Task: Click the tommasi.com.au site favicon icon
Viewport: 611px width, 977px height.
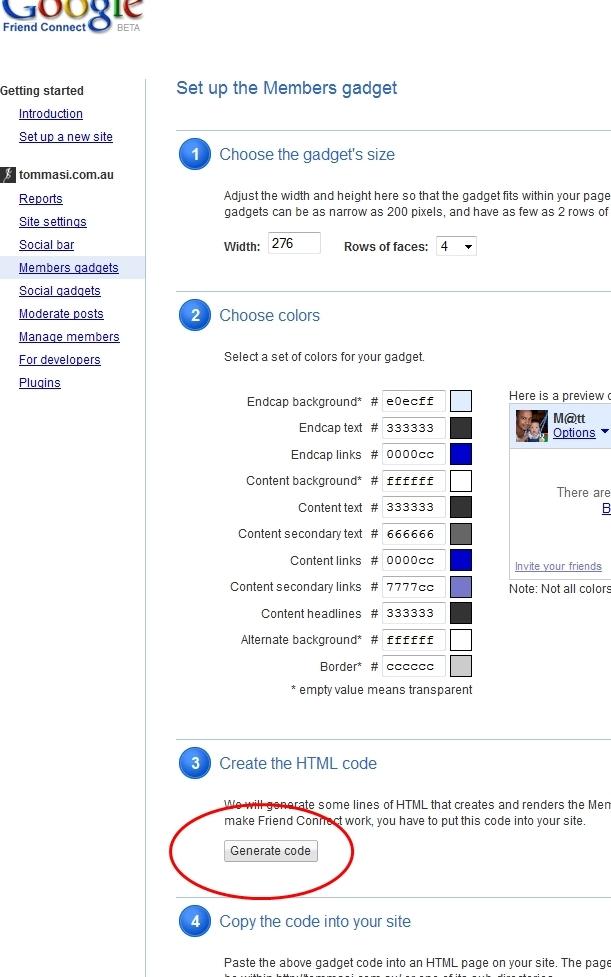Action: pyautogui.click(x=9, y=175)
